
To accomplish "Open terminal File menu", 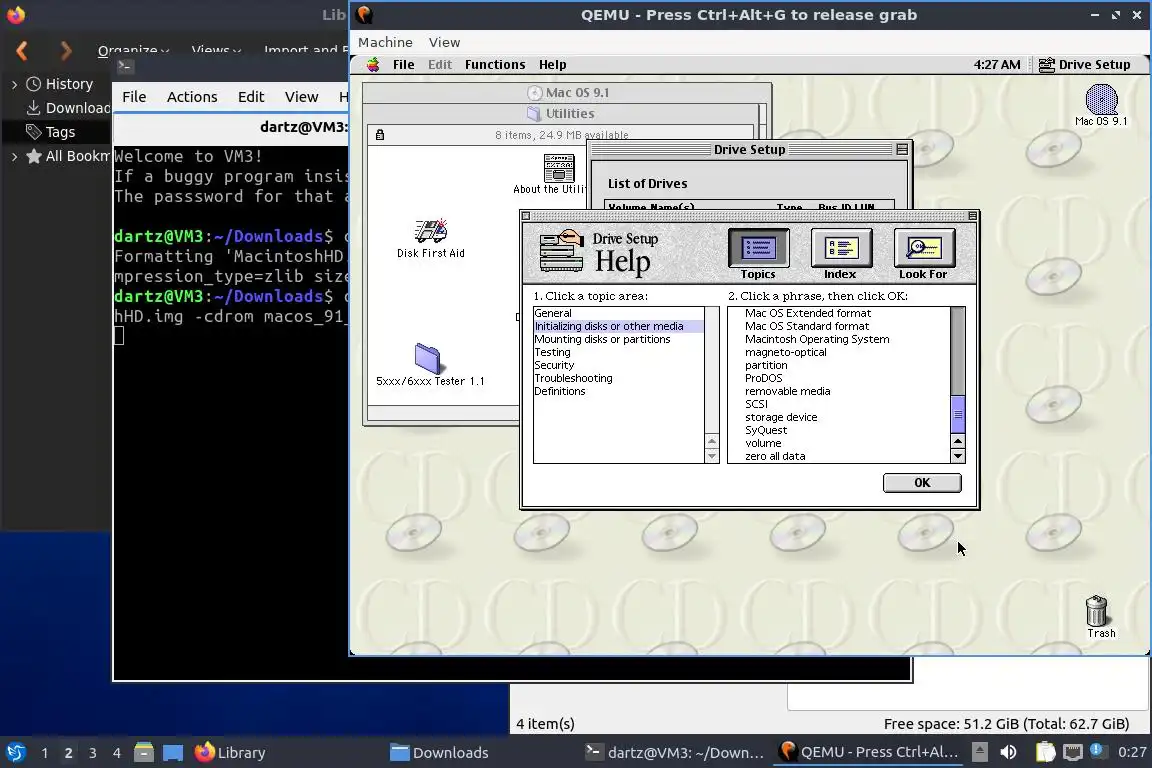I will (x=134, y=97).
